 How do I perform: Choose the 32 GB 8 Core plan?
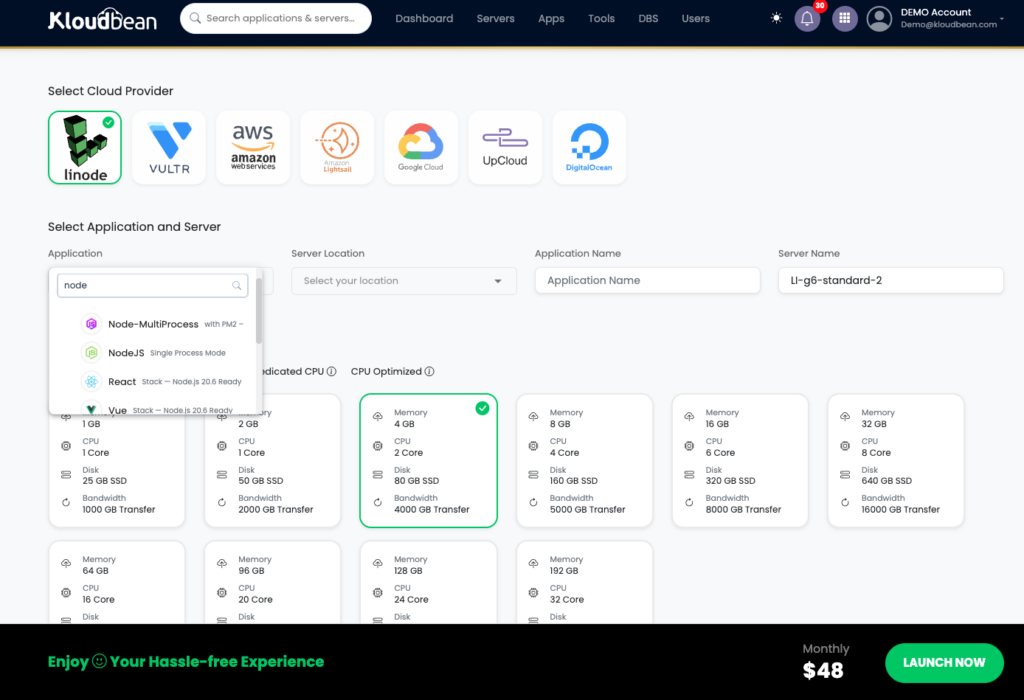pos(896,460)
